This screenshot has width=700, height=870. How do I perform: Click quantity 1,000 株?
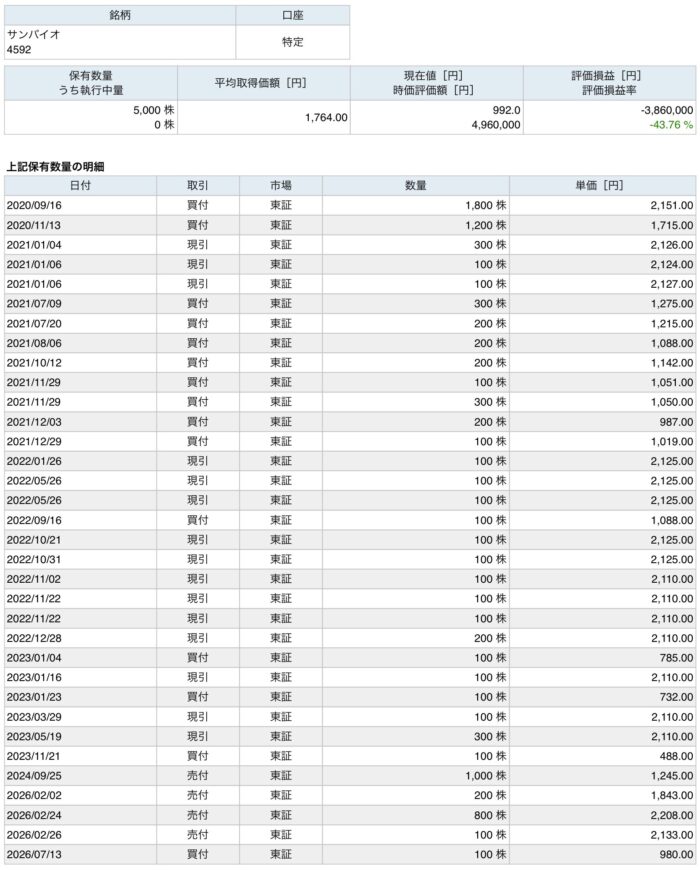[x=486, y=776]
